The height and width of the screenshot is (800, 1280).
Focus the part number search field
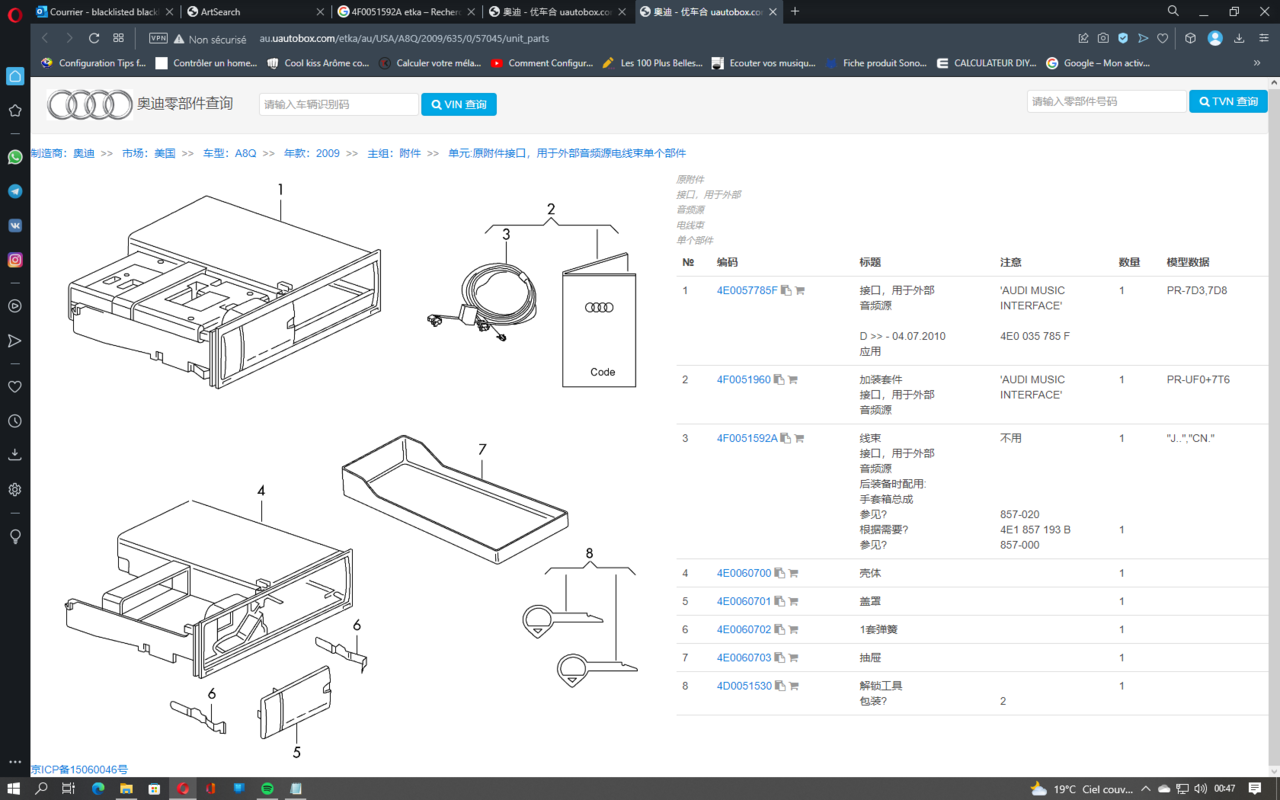point(1106,102)
